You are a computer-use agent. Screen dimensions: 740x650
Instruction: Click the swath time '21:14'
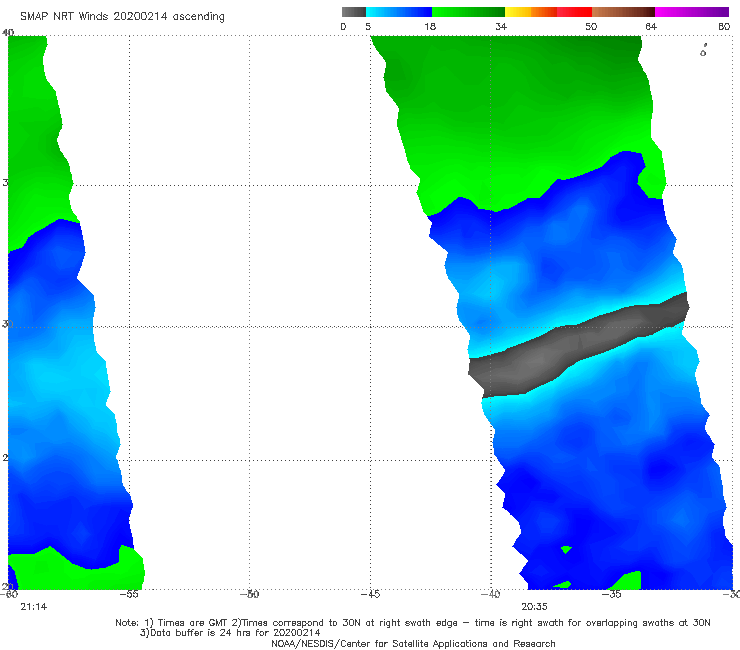coord(34,607)
